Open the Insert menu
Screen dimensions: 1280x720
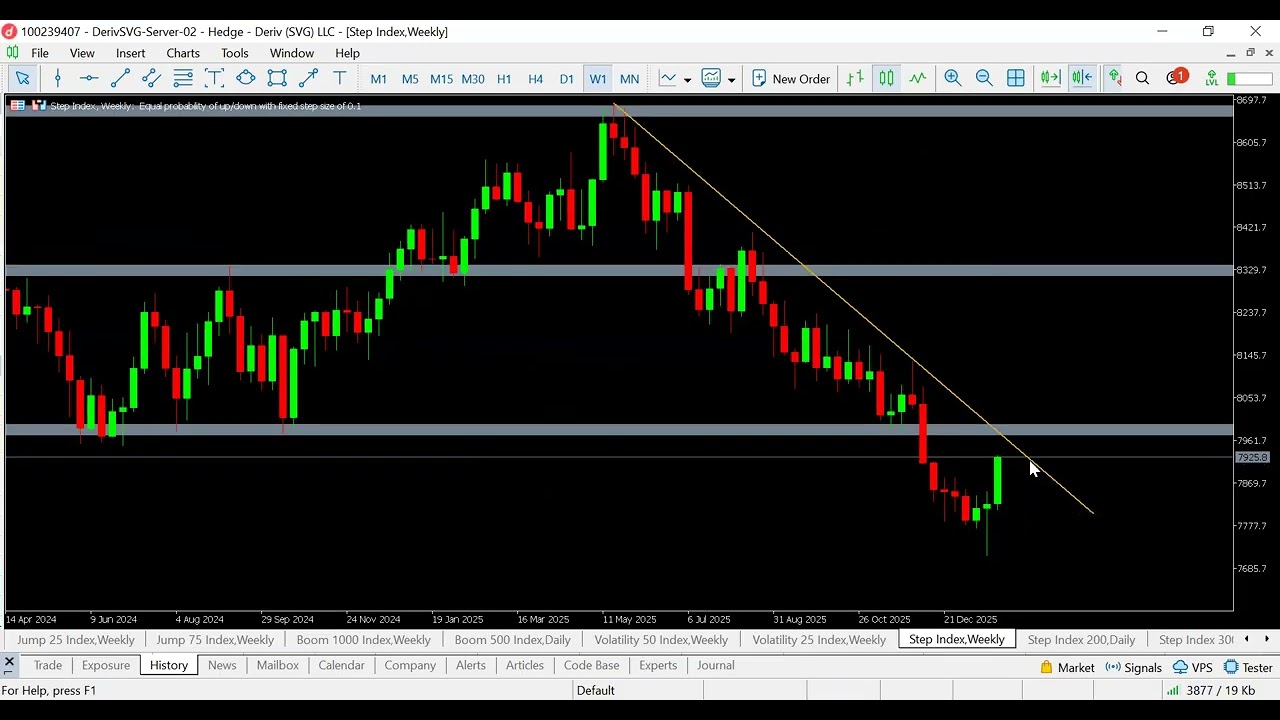131,53
